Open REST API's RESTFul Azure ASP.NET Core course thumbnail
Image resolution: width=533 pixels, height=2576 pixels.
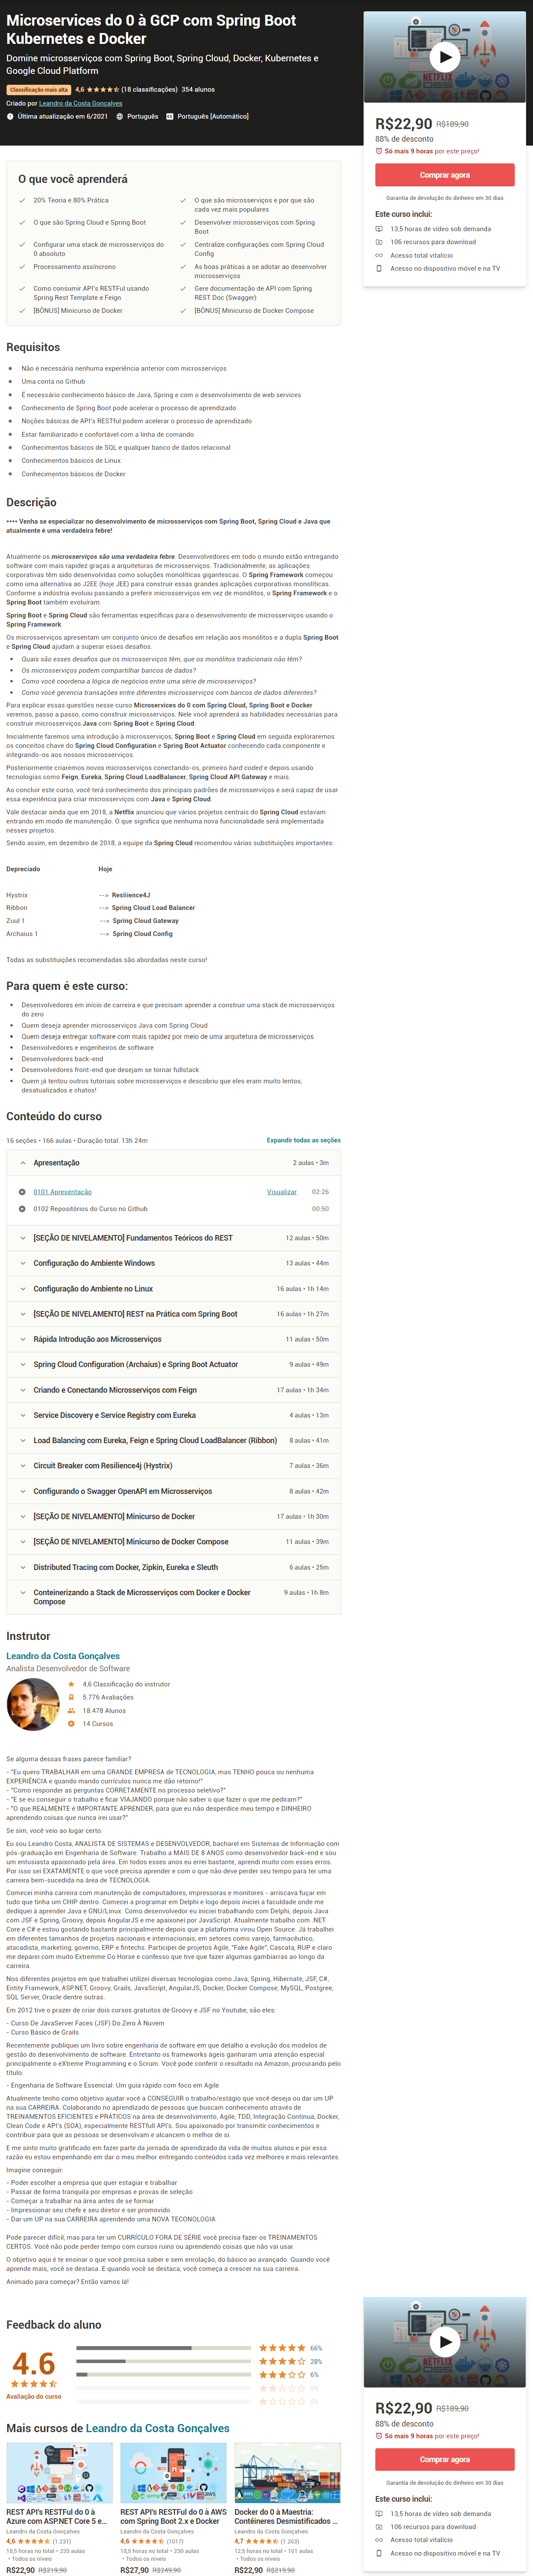(x=59, y=2472)
